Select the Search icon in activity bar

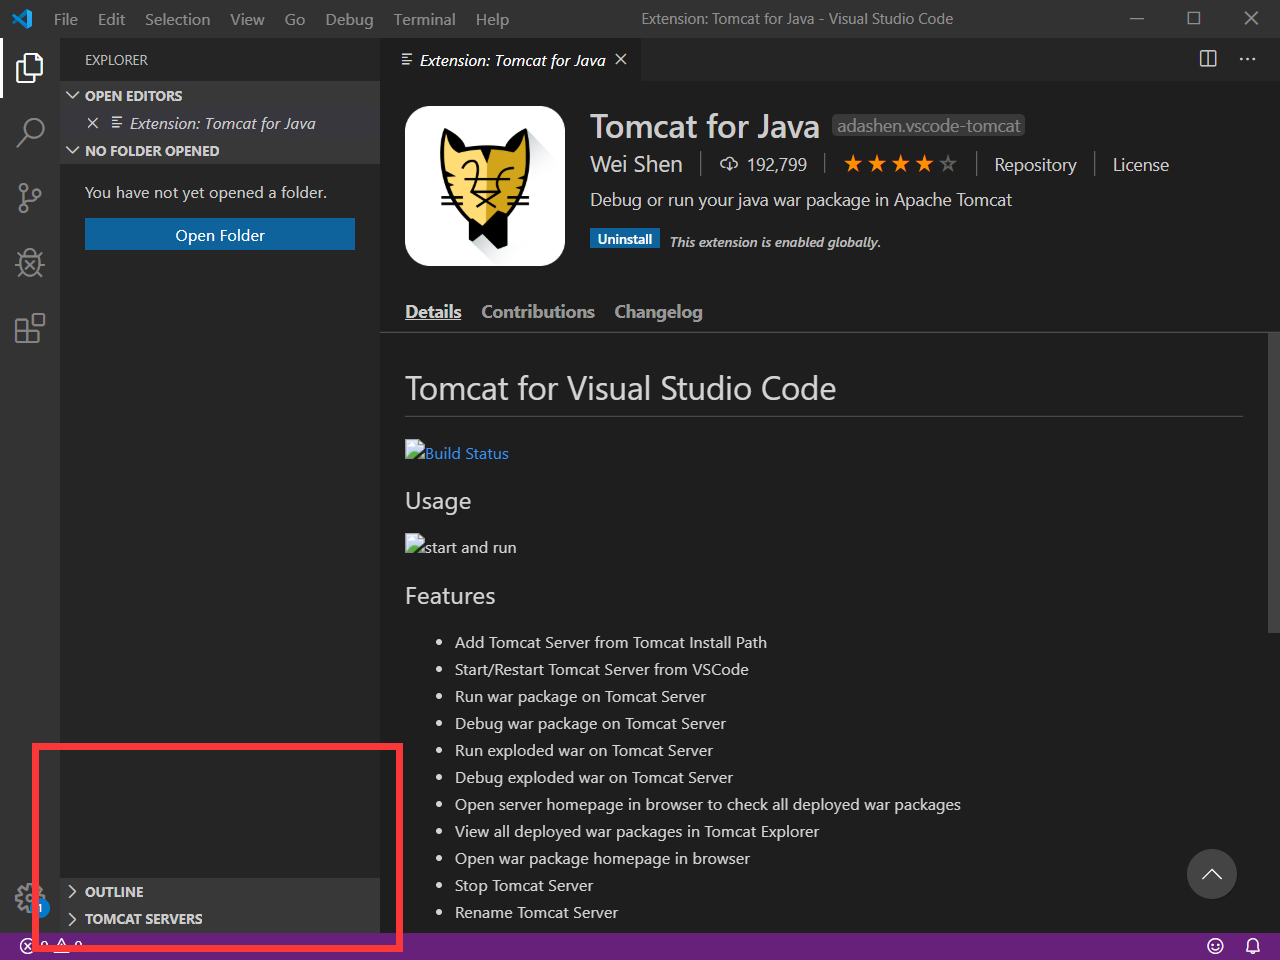pos(30,131)
